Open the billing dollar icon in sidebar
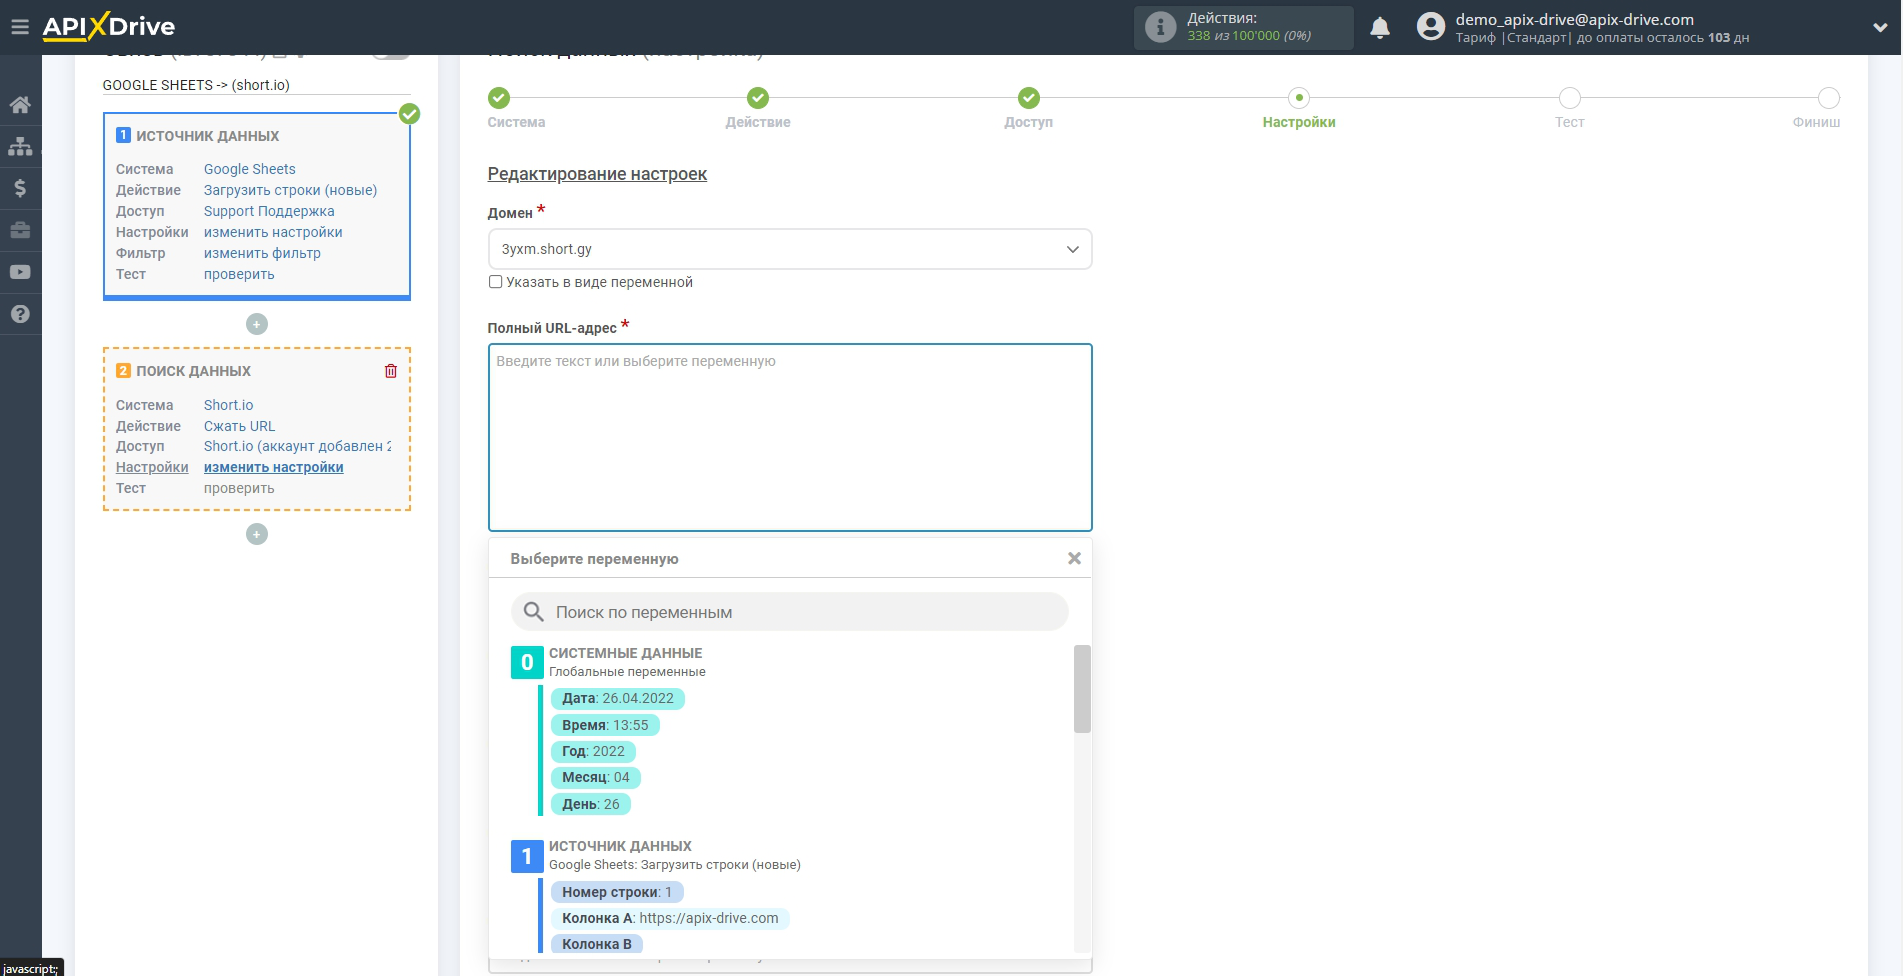1903x976 pixels. pos(20,188)
